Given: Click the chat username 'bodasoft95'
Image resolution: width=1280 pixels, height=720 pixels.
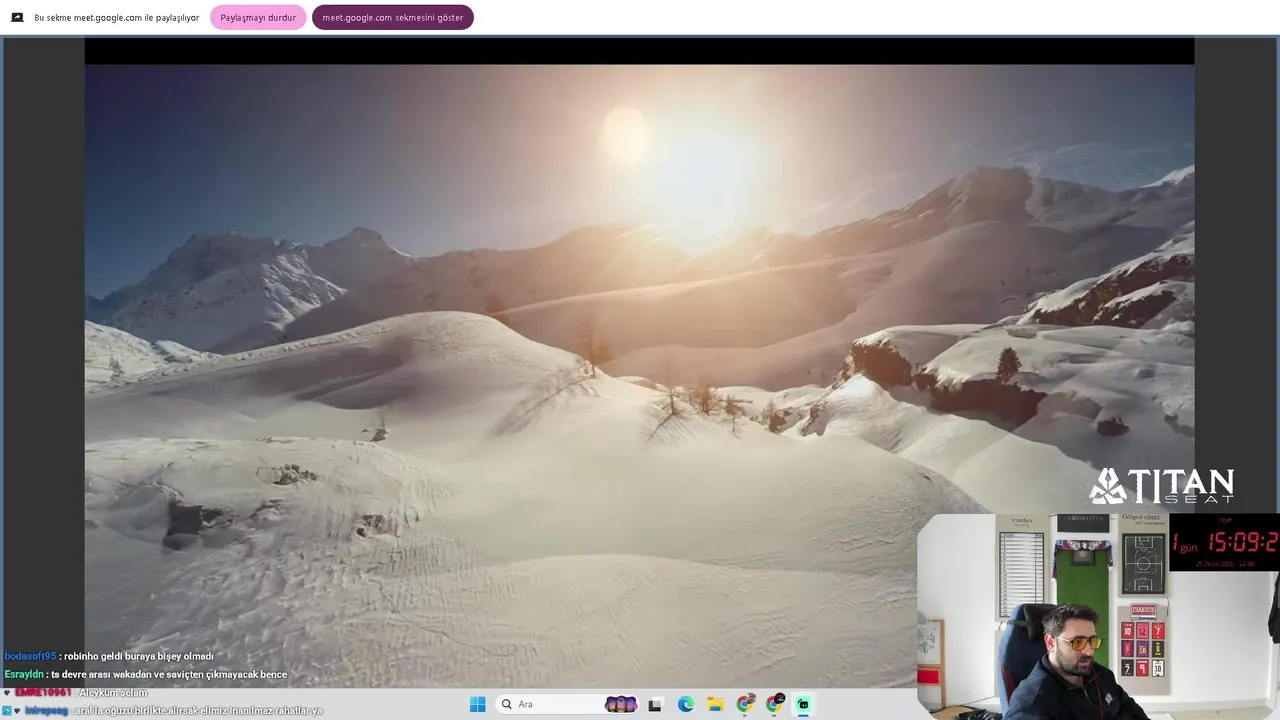Looking at the screenshot, I should coord(30,656).
